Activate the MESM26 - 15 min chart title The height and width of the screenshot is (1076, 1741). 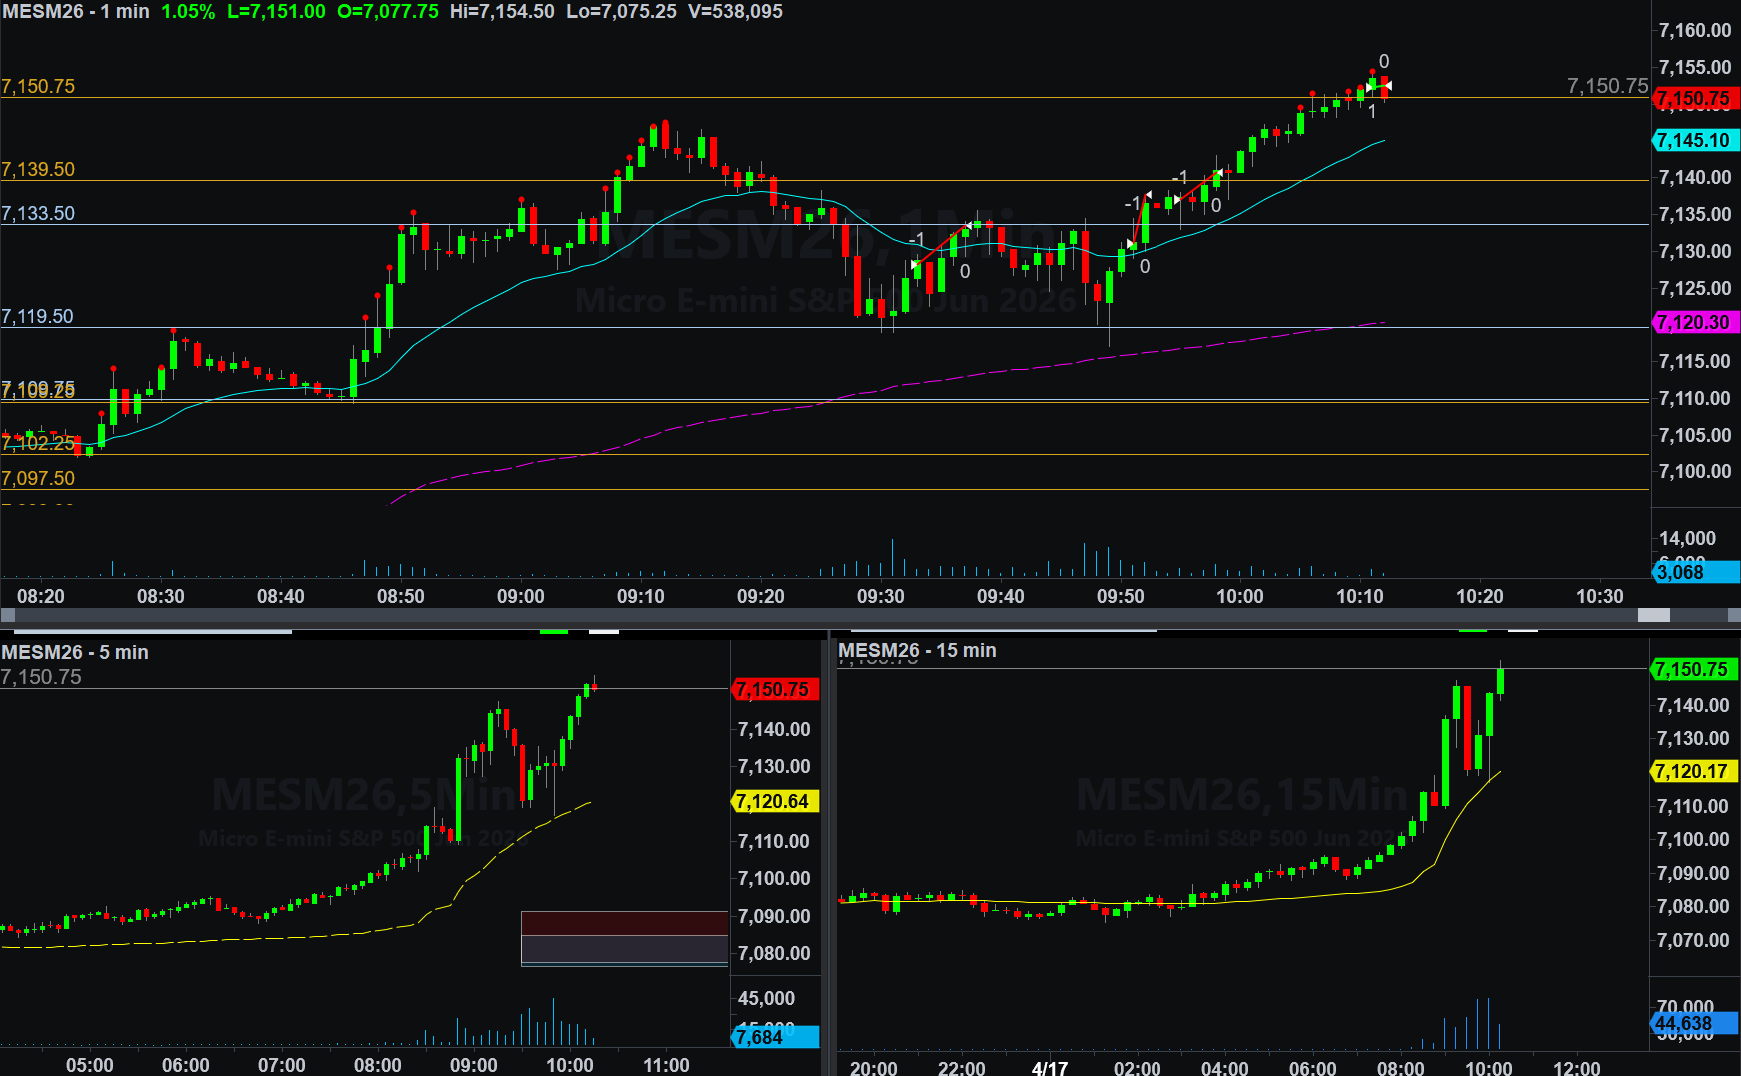917,650
